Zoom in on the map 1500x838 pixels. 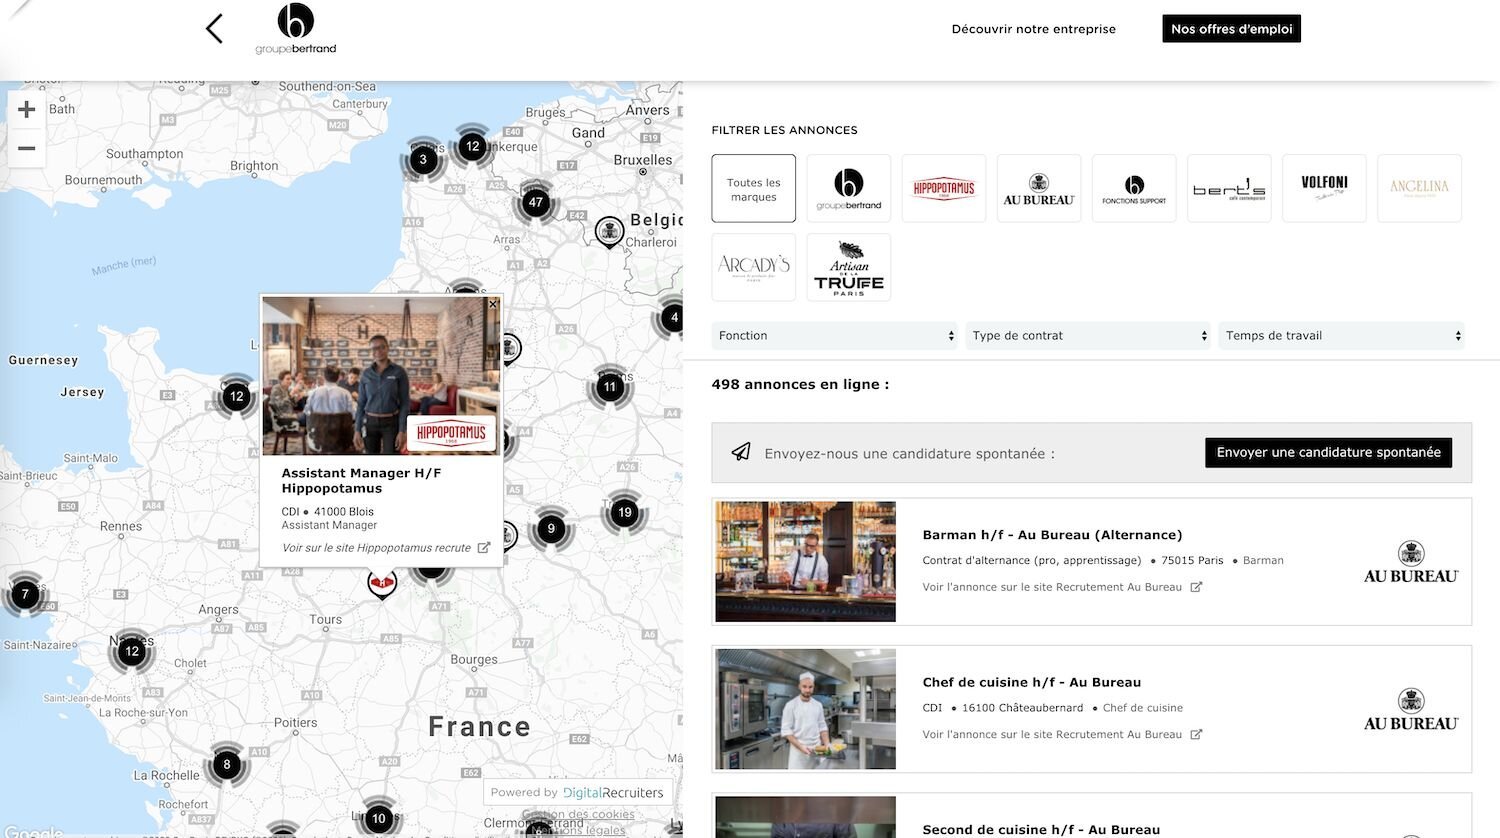point(27,110)
